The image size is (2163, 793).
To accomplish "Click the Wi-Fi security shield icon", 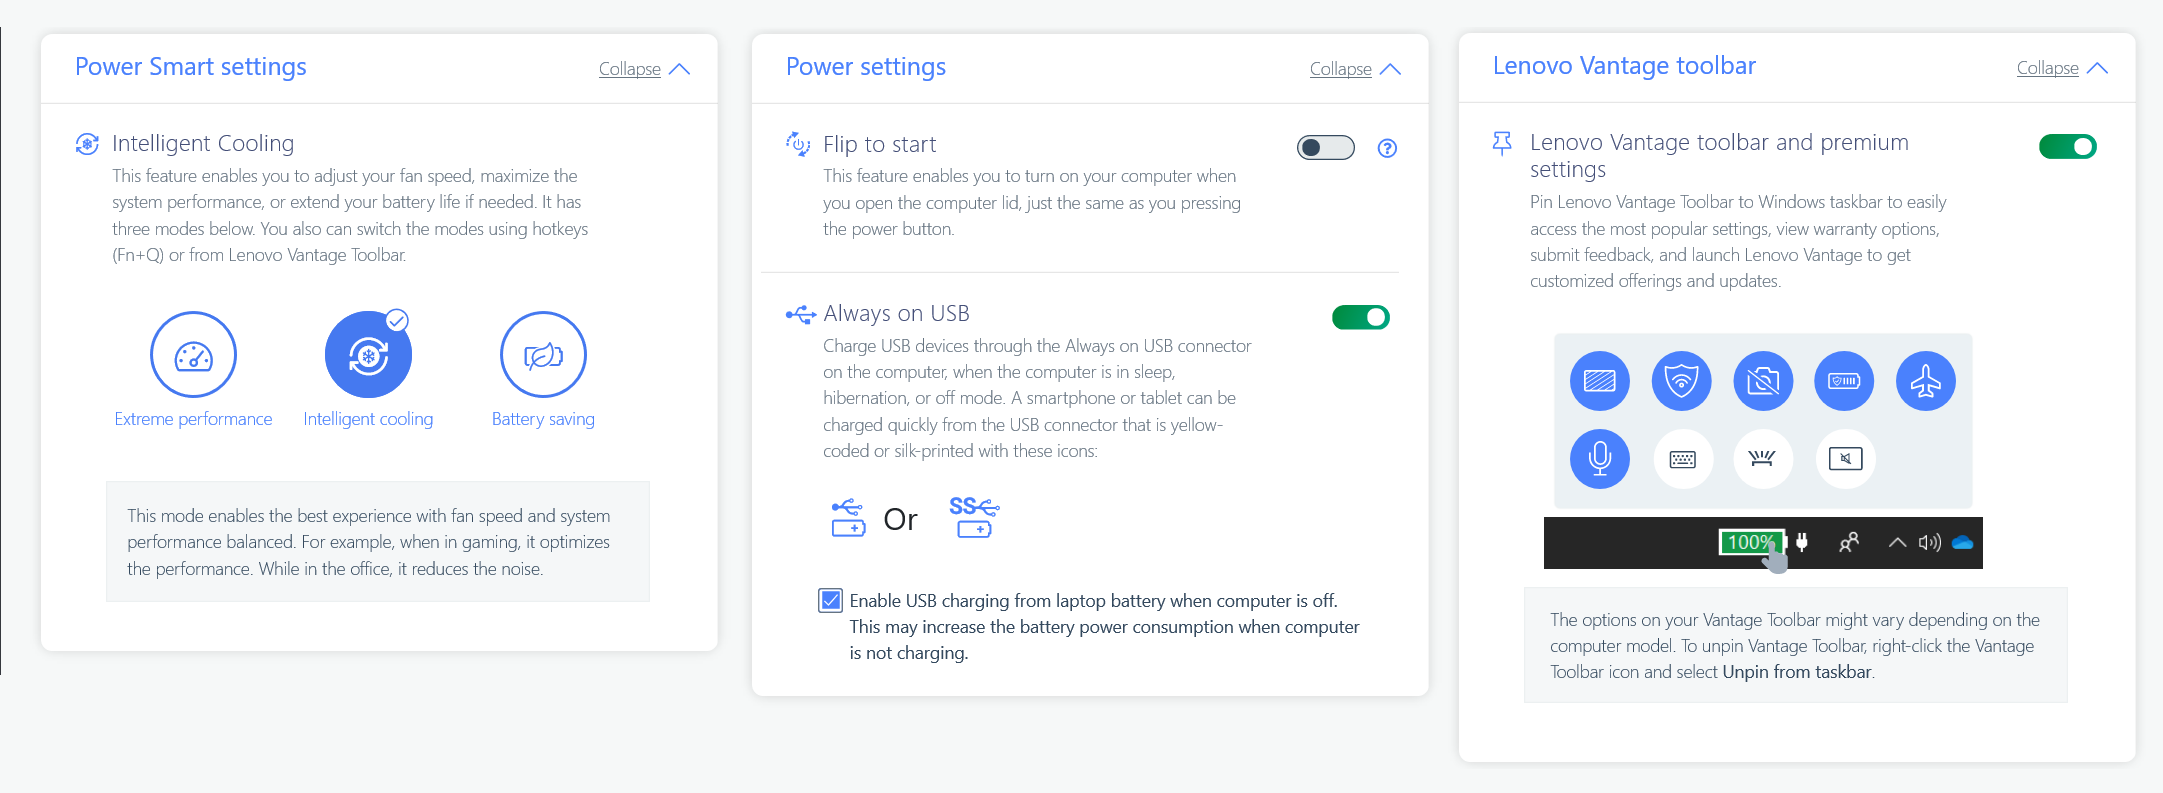I will 1681,381.
